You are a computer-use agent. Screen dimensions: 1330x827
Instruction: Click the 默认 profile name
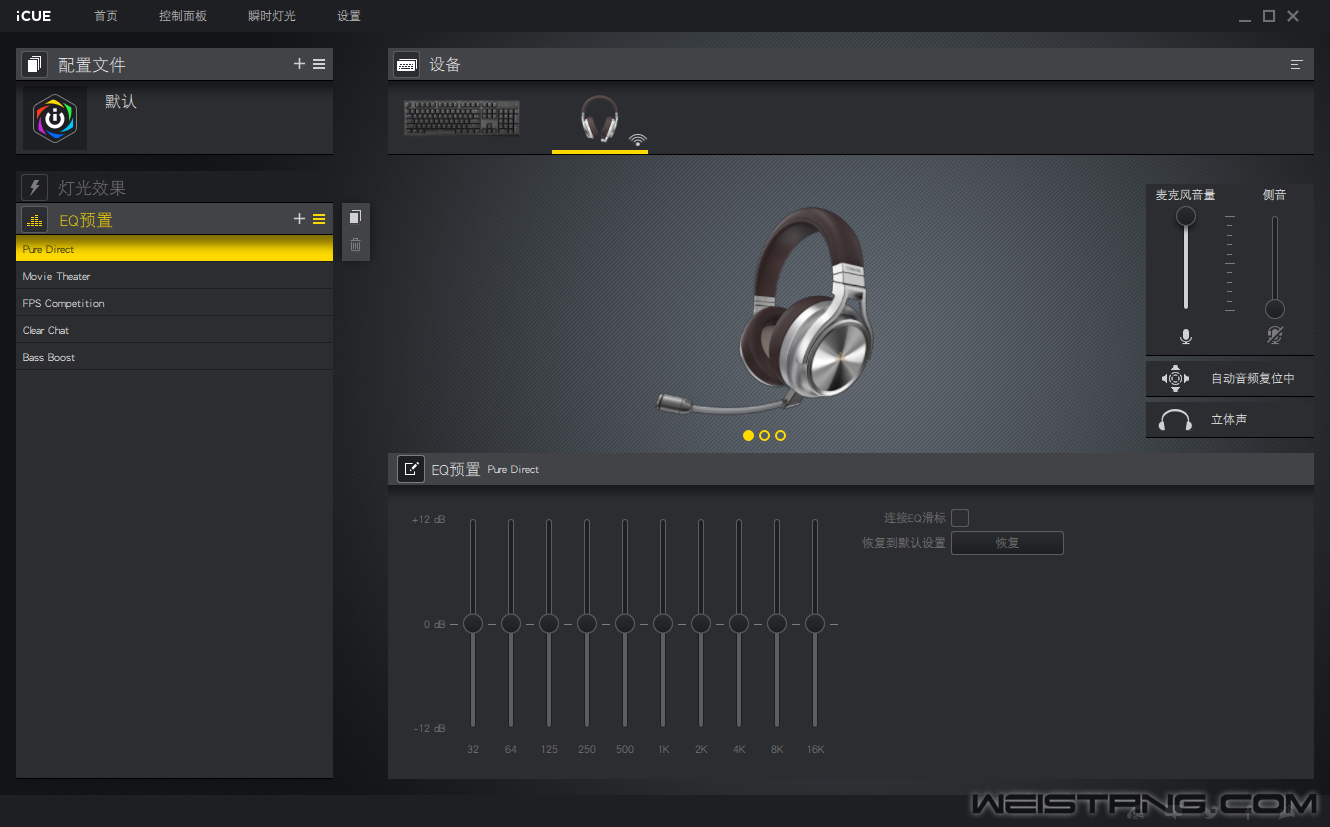click(121, 102)
